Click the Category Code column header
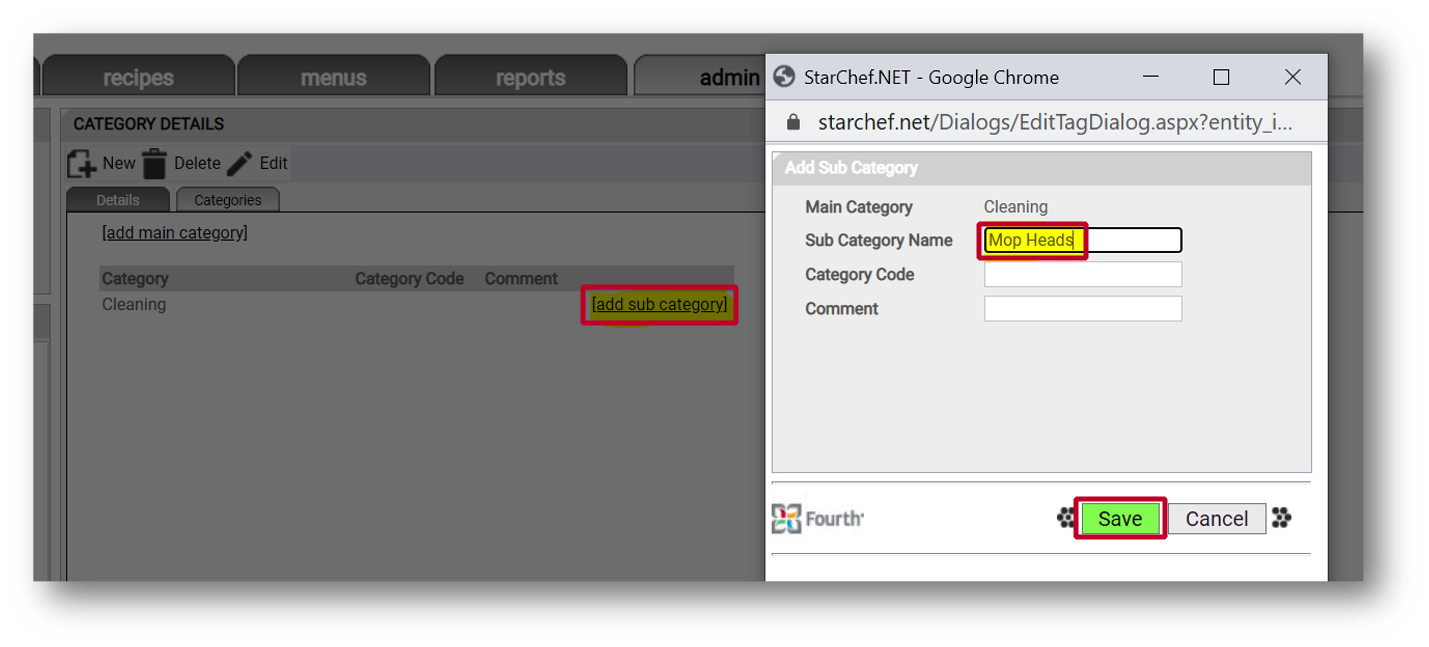The width and height of the screenshot is (1429, 647). [x=409, y=279]
